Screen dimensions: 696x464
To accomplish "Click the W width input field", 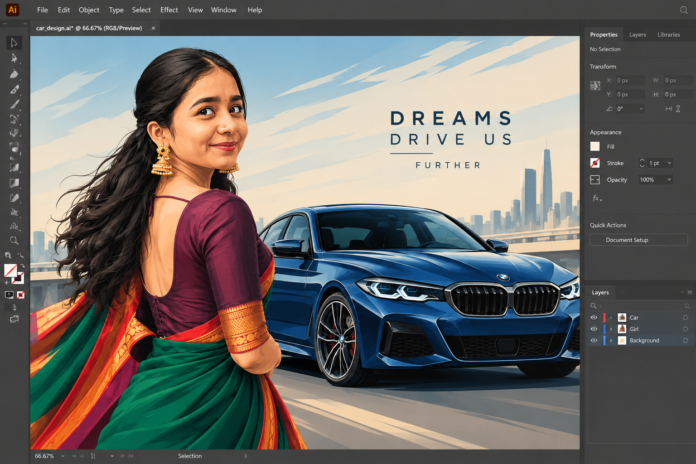I will pyautogui.click(x=677, y=80).
